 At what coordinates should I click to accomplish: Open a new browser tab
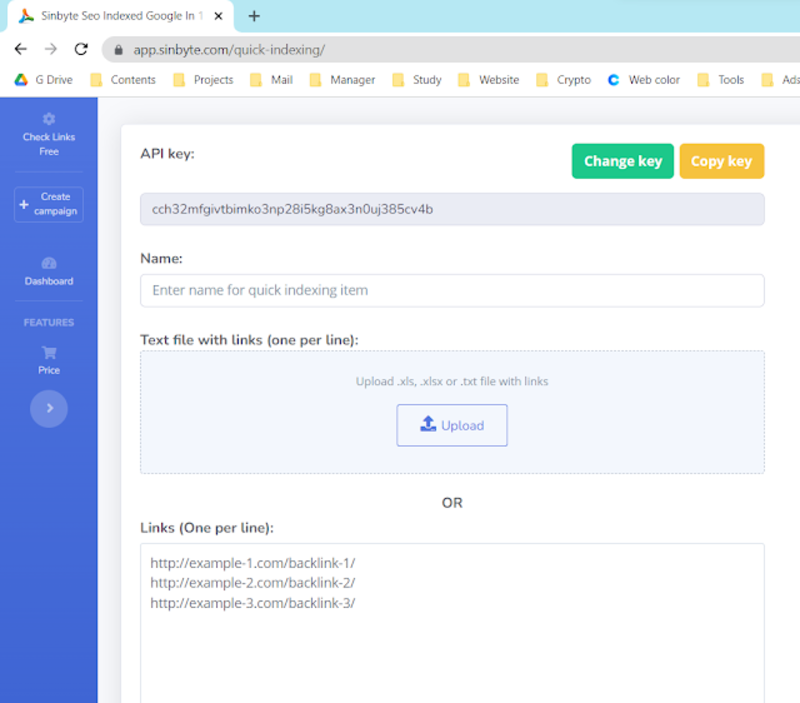253,16
